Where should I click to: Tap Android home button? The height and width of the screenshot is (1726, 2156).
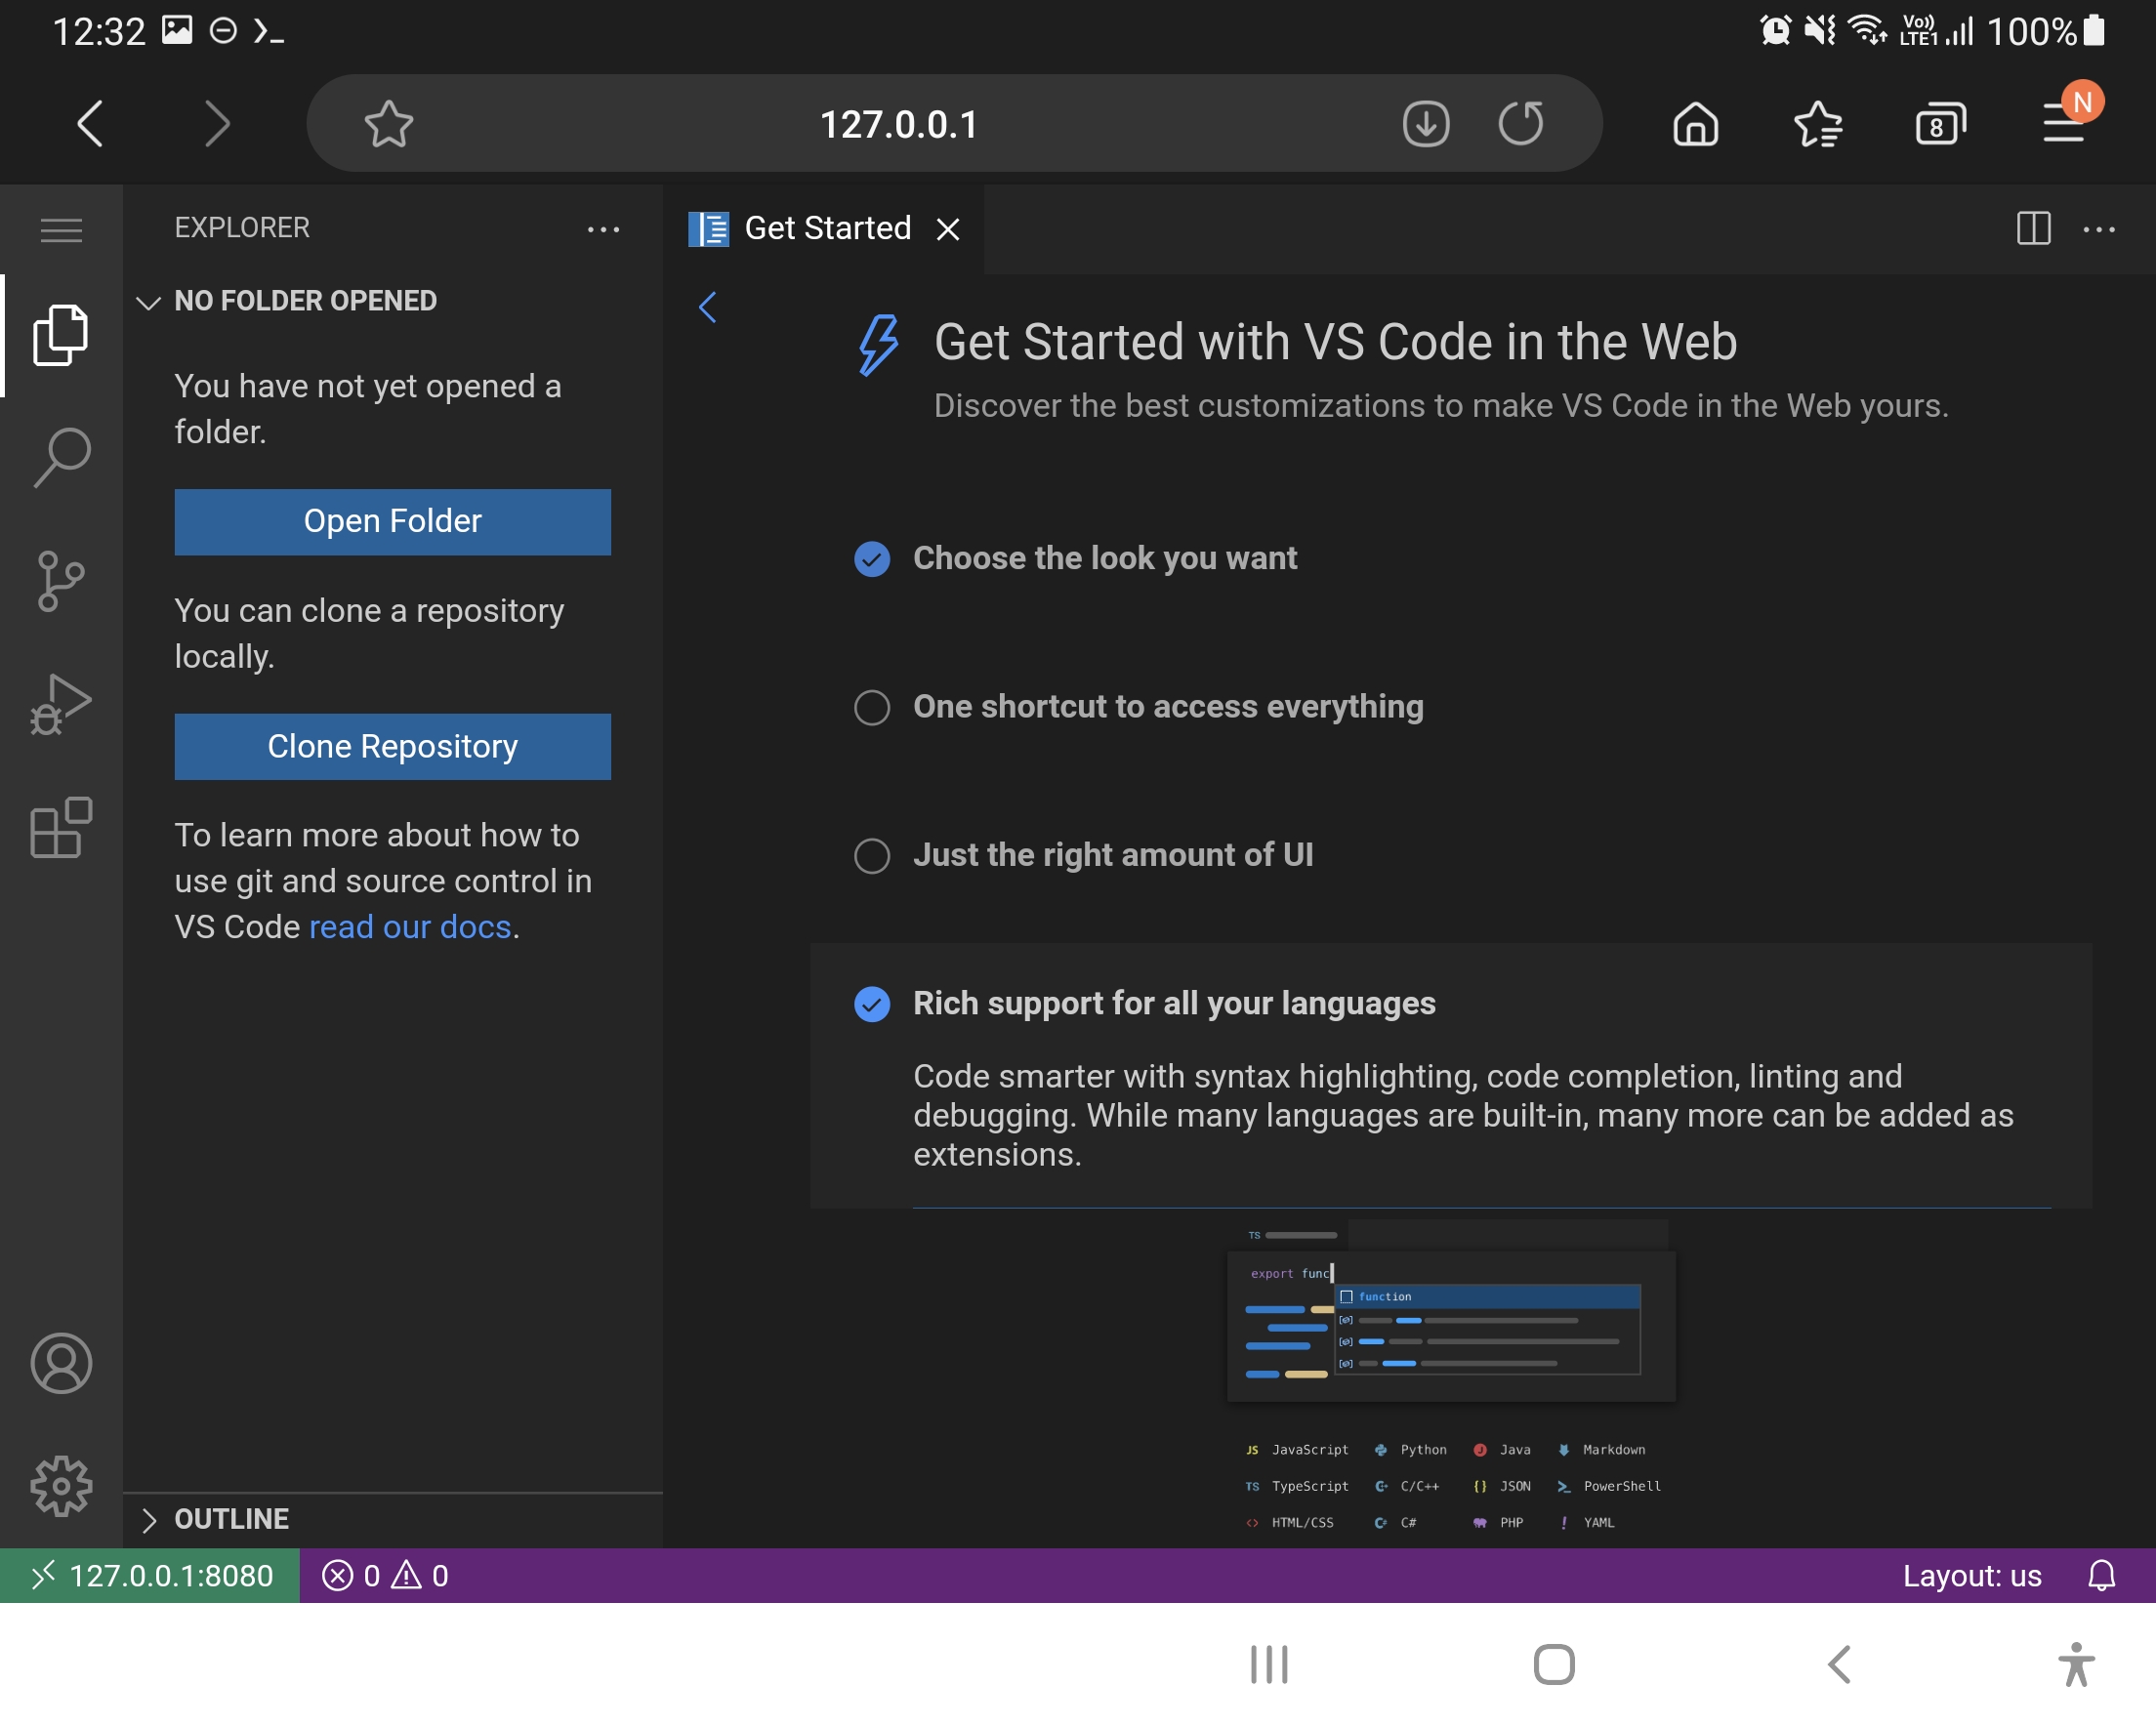(1554, 1664)
